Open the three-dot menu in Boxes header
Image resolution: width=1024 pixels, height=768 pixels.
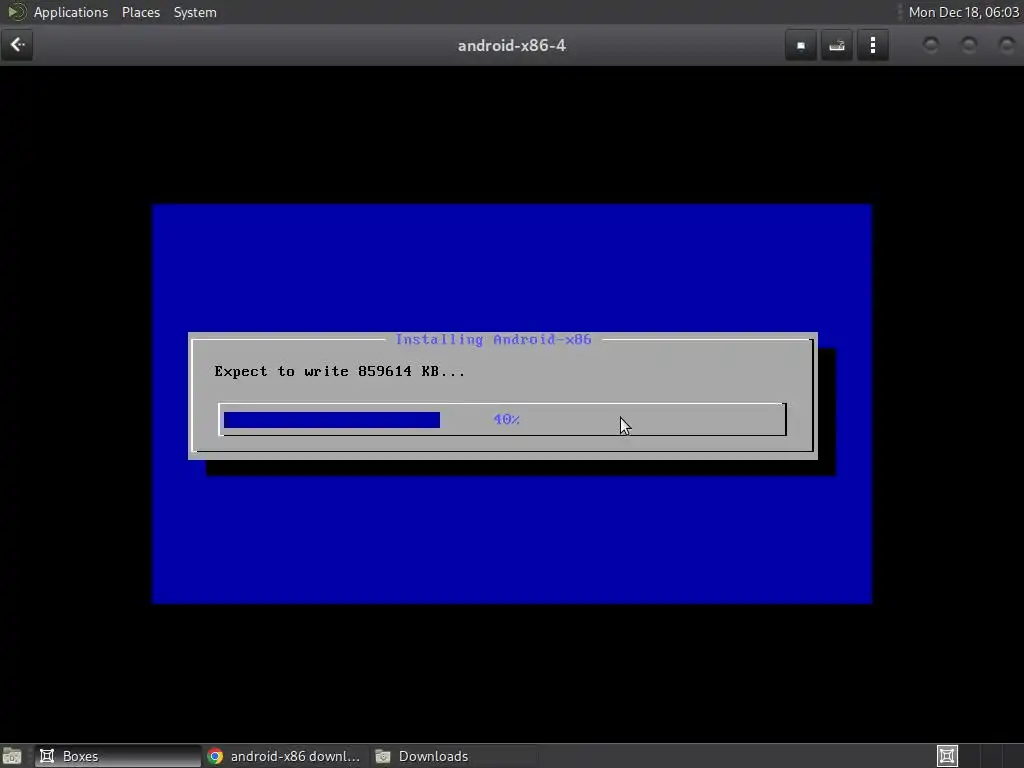pyautogui.click(x=873, y=46)
